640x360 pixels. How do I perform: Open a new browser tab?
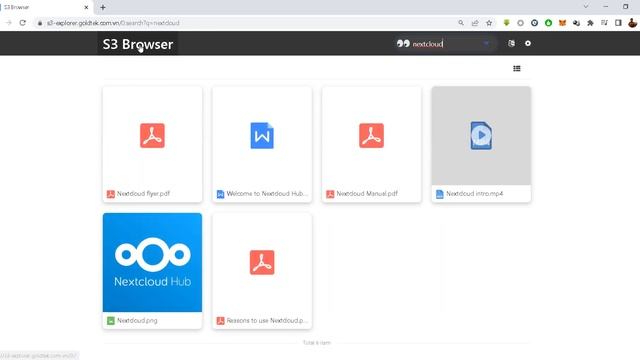point(103,7)
